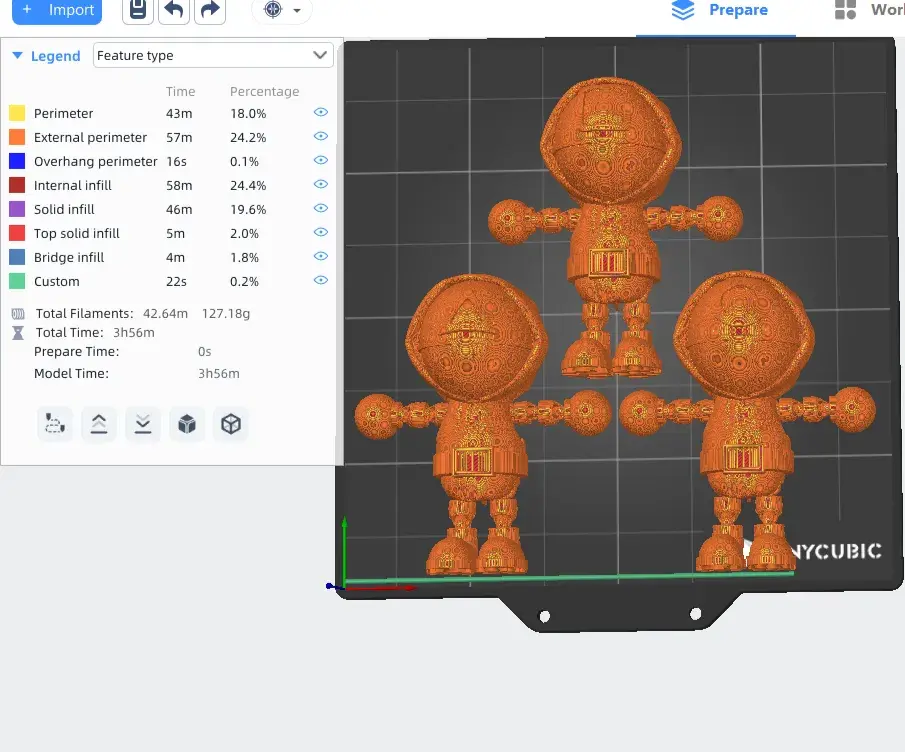Toggle Top solid infill visibility
Screen dimensions: 905x752
coord(321,232)
